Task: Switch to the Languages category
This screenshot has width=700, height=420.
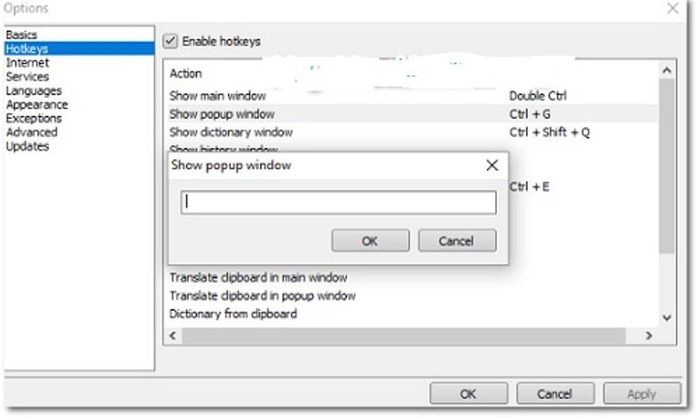Action: click(33, 91)
